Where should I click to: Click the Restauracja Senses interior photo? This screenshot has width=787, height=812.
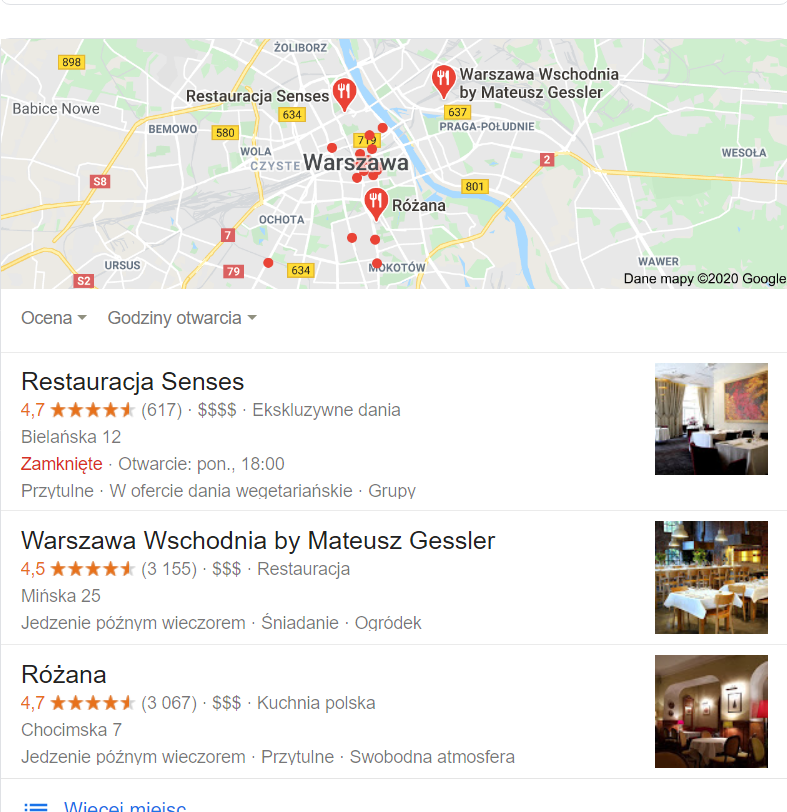[x=711, y=419]
